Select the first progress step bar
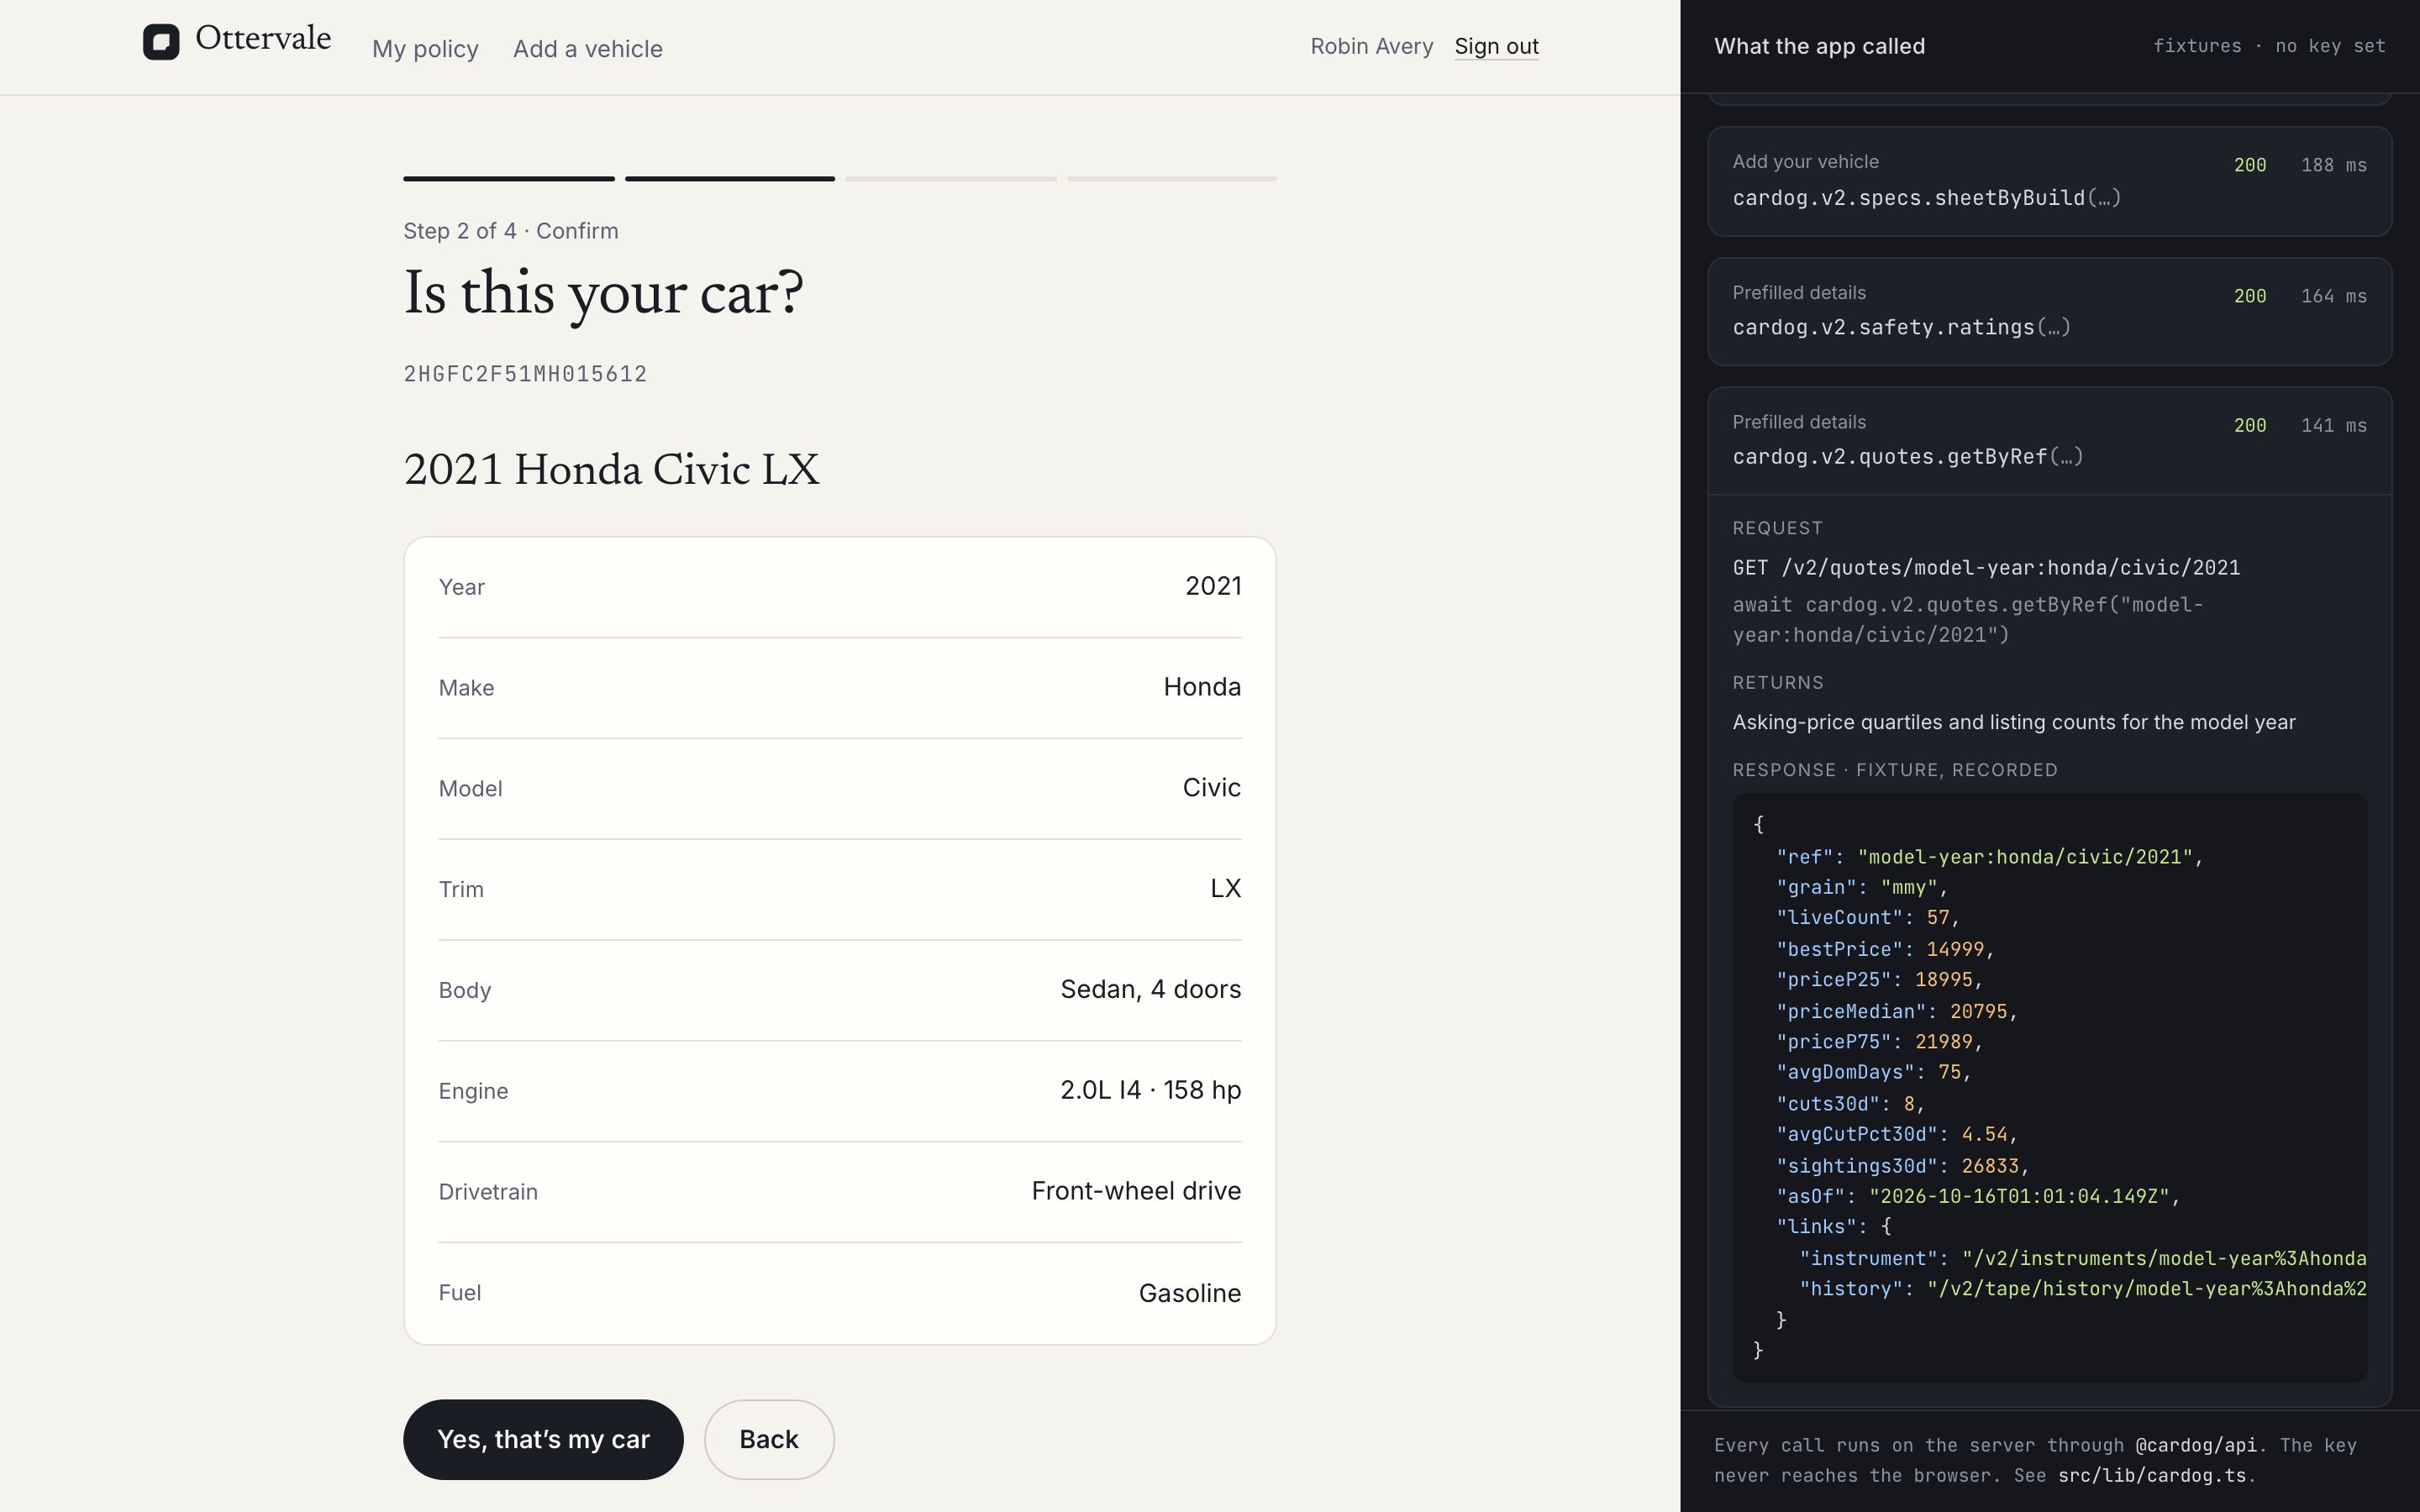The height and width of the screenshot is (1512, 2420). coord(509,179)
